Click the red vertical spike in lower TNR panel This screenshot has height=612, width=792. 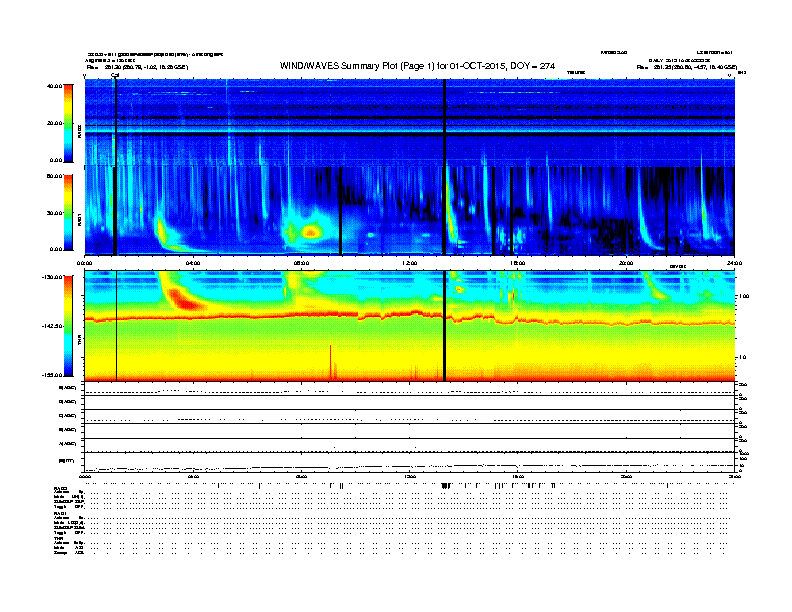pos(331,362)
